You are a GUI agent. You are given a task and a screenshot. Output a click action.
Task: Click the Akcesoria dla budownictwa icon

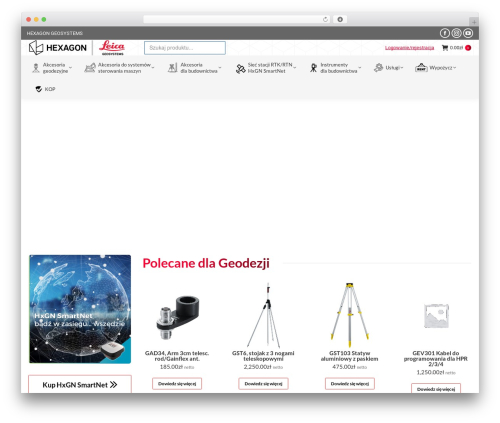(x=172, y=68)
